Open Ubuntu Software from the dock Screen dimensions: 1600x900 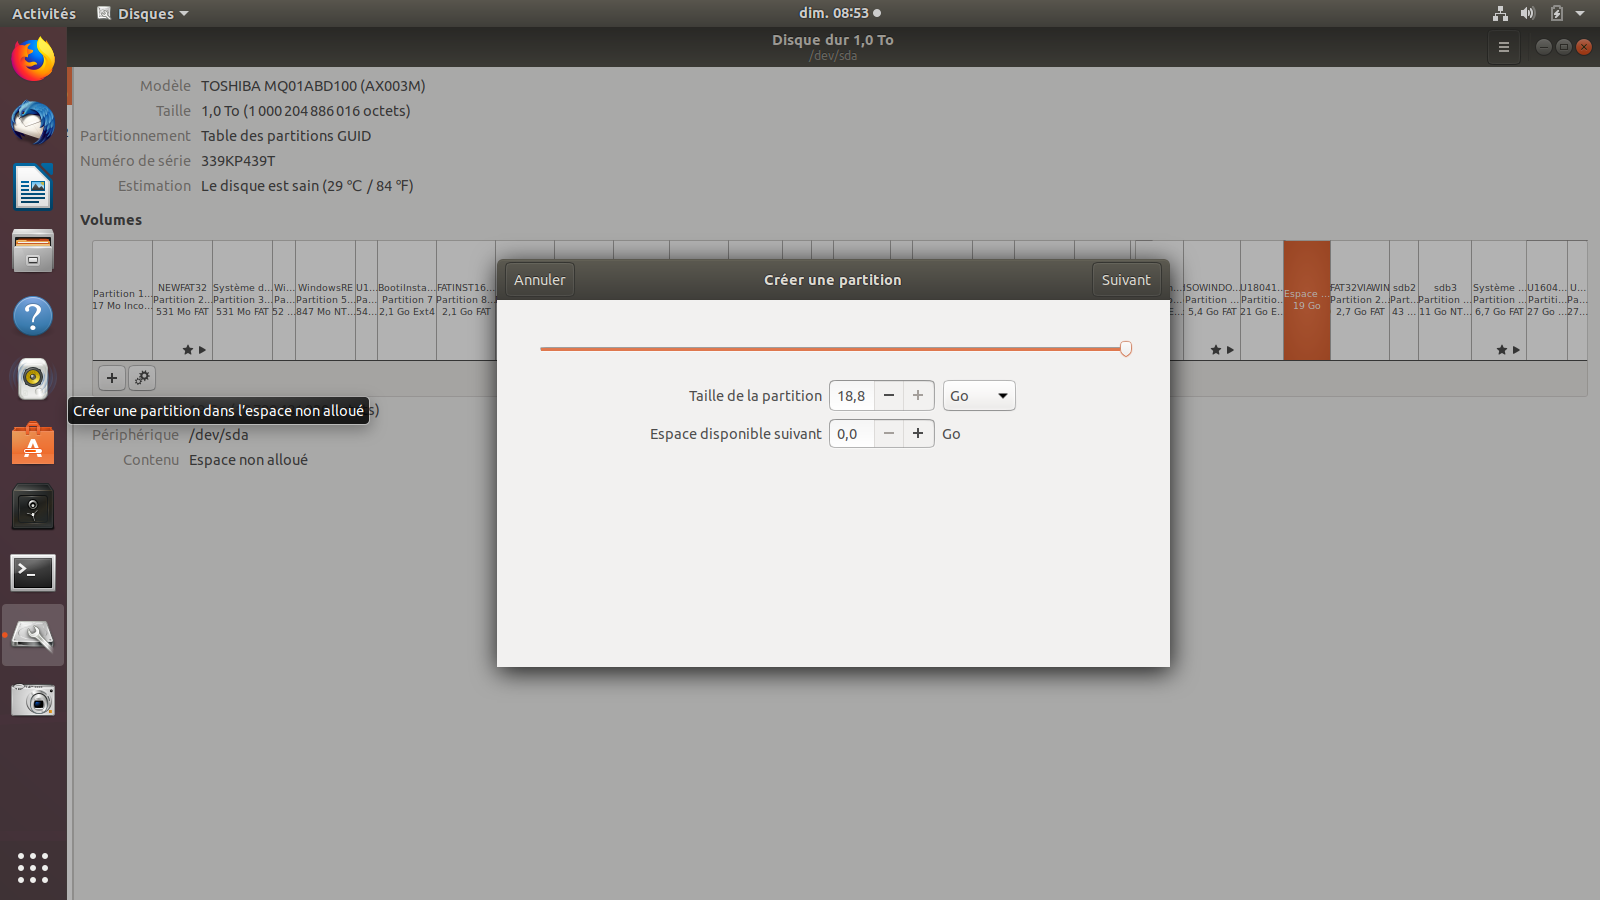(x=33, y=444)
